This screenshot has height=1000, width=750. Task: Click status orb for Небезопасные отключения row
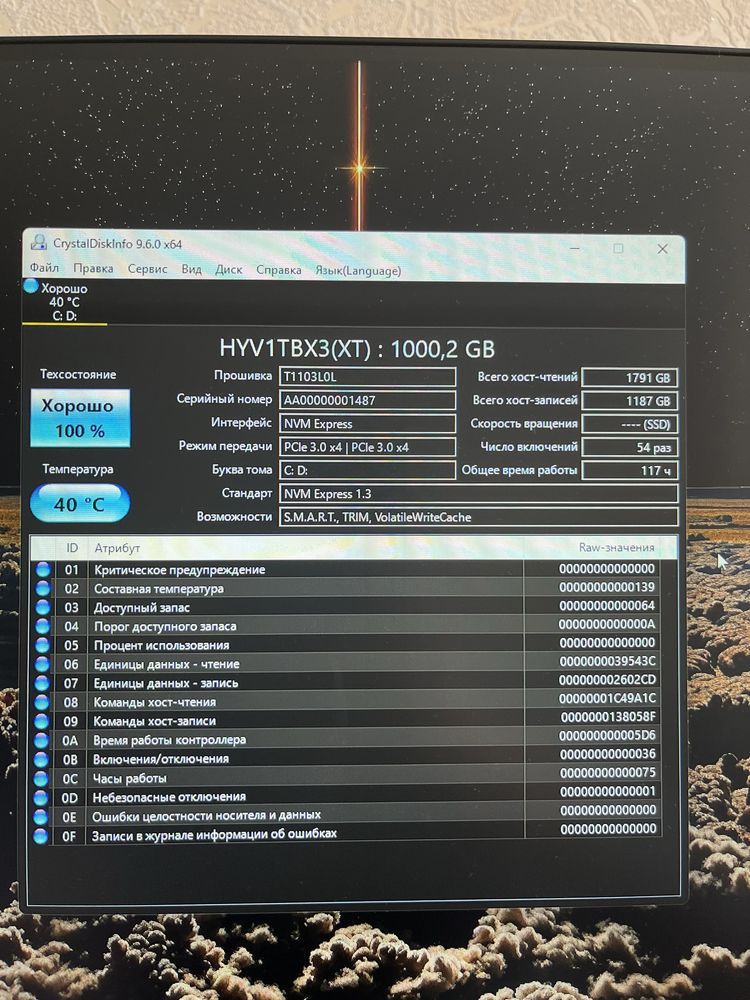pyautogui.click(x=41, y=798)
